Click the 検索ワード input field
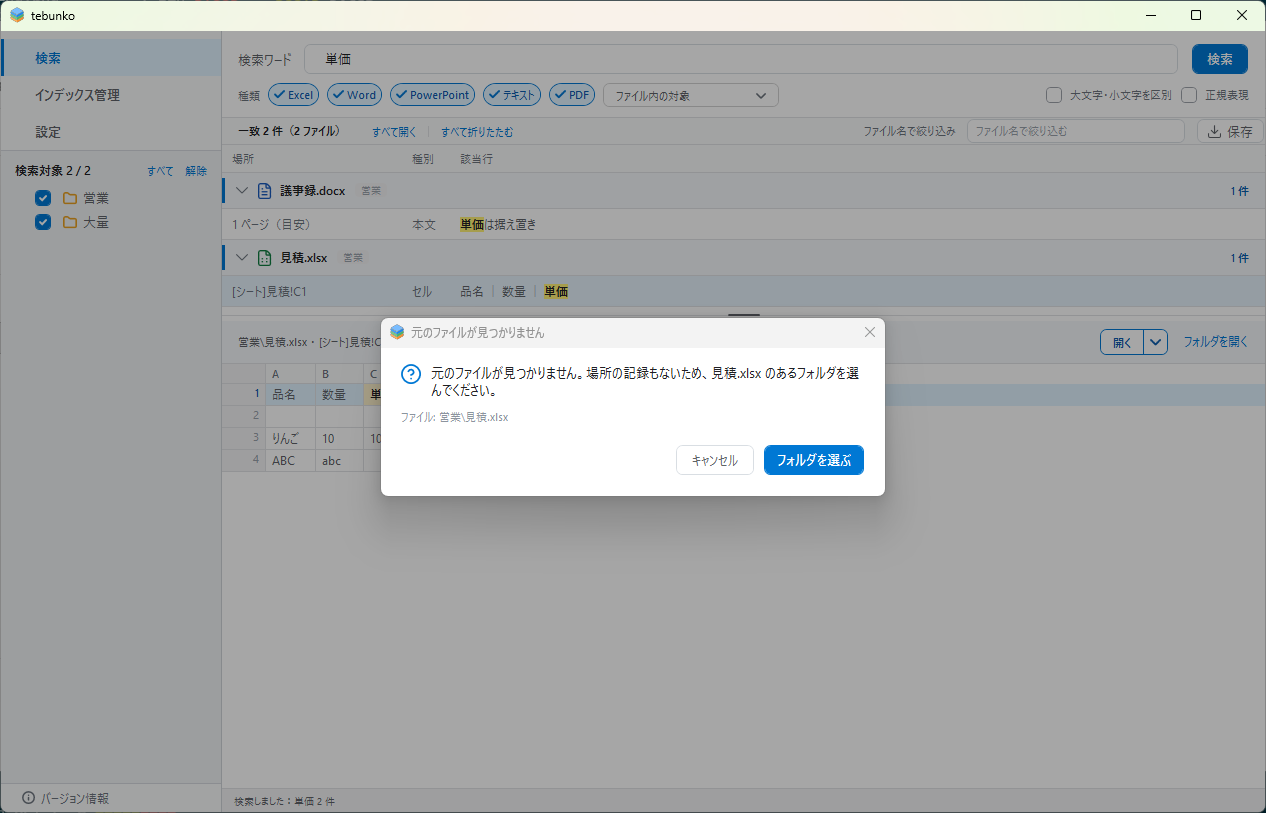1266x813 pixels. tap(740, 59)
